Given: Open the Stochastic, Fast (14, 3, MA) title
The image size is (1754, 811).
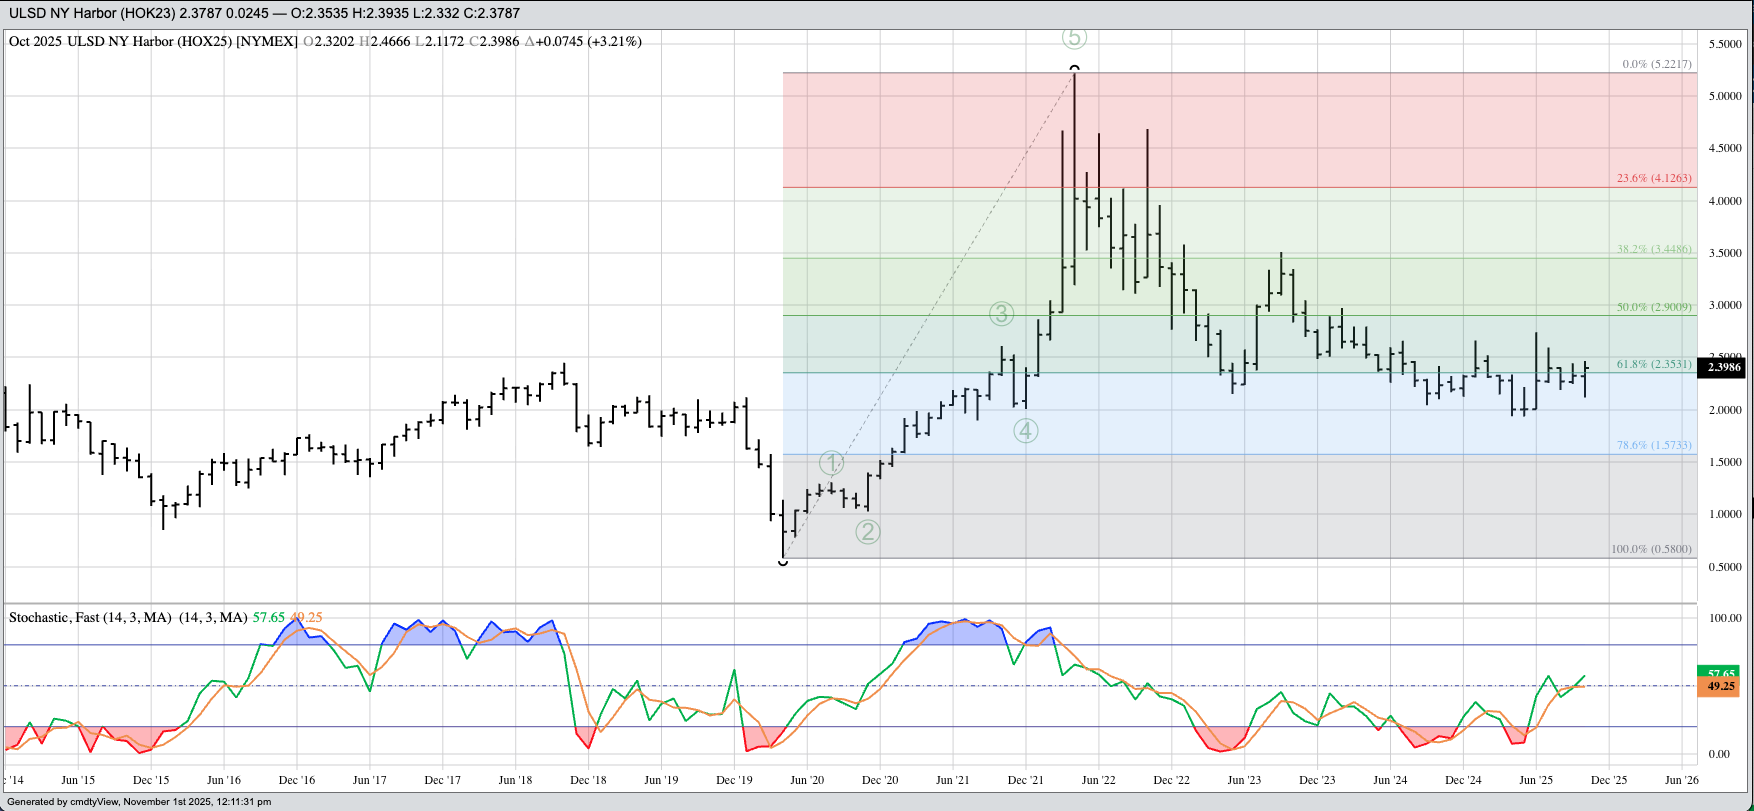Looking at the screenshot, I should (90, 618).
